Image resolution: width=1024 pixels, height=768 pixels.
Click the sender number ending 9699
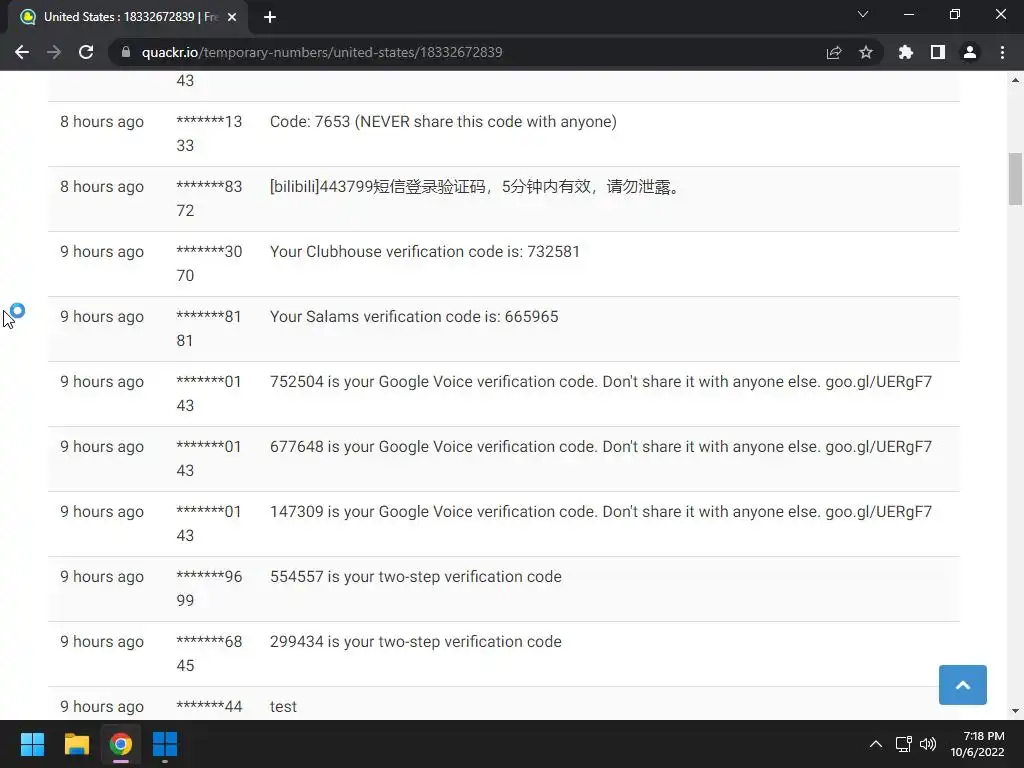209,588
